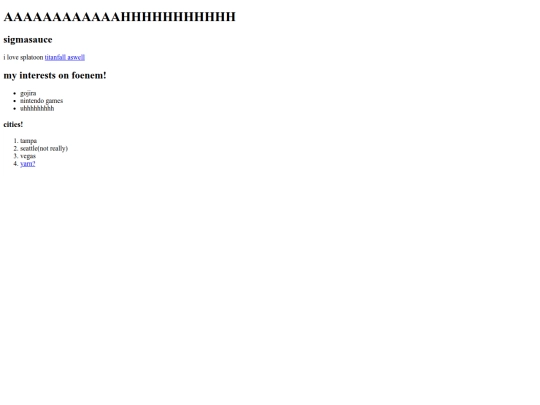The height and width of the screenshot is (405, 540).
Task: Follow the 'yam?' link in cities list
Action: tap(28, 164)
